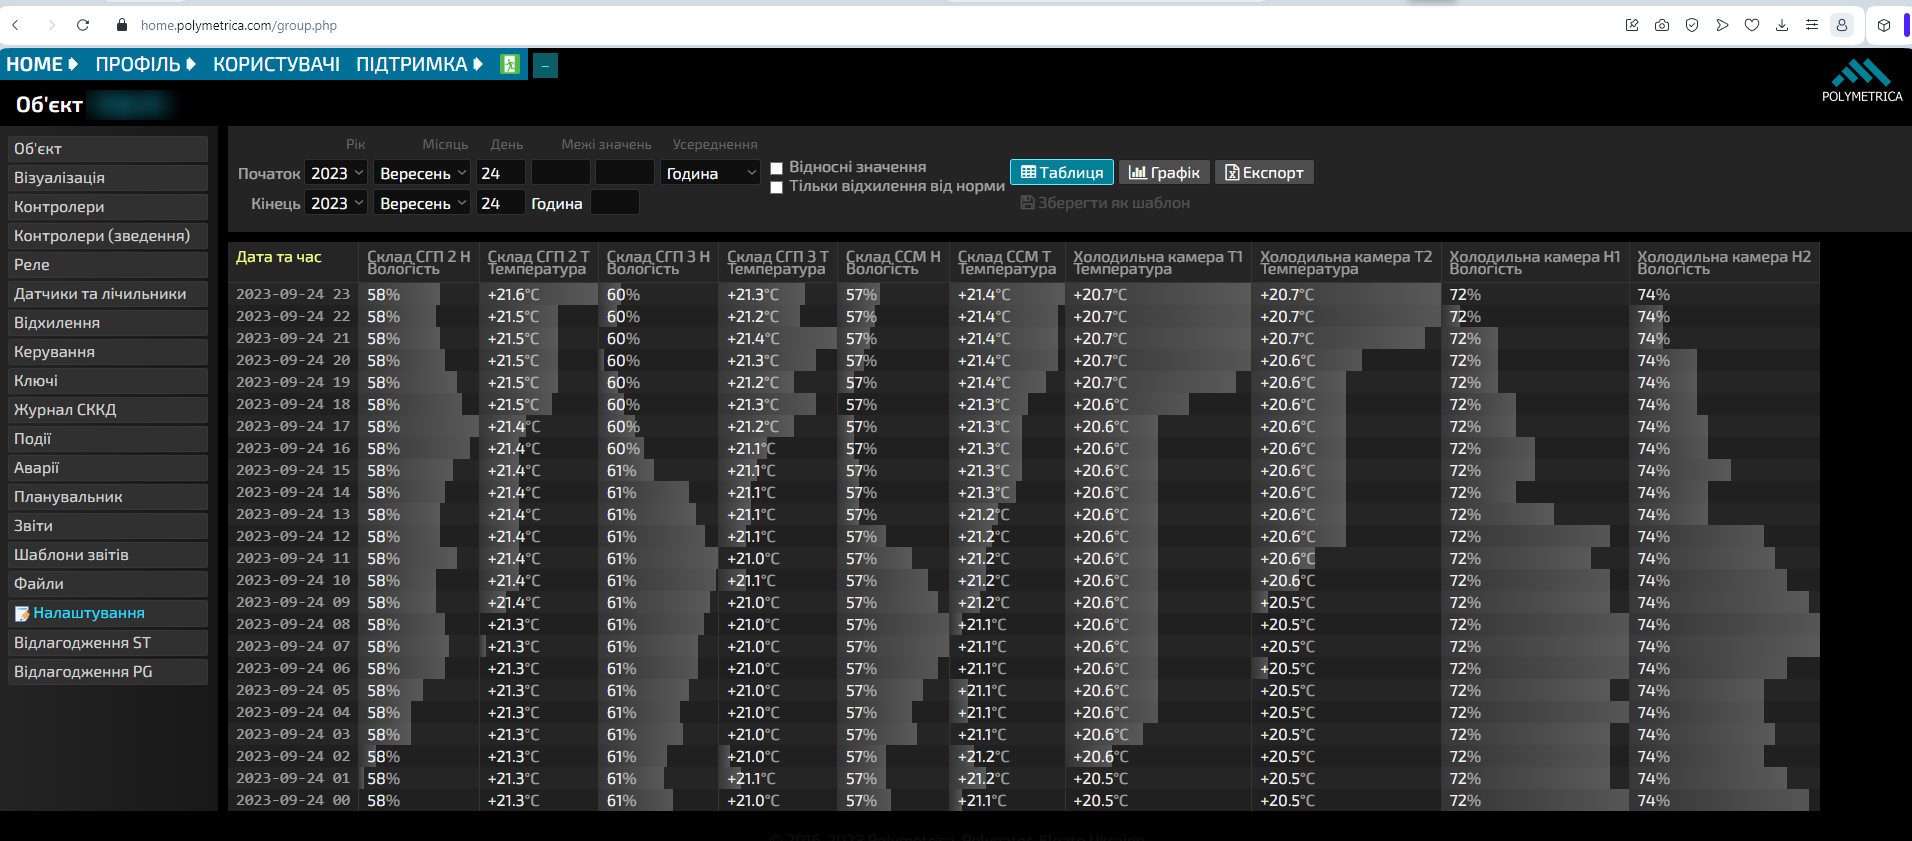Image resolution: width=1912 pixels, height=841 pixels.
Task: Click the teal minus collapse button
Action: click(x=545, y=66)
